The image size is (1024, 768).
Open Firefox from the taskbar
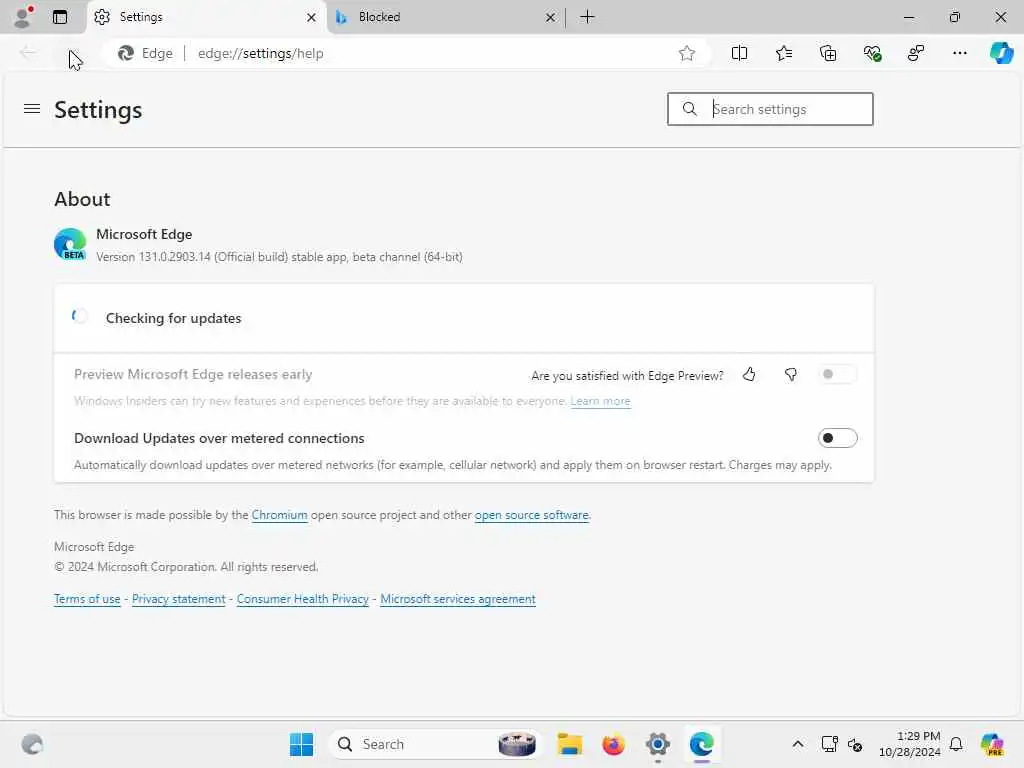click(613, 744)
